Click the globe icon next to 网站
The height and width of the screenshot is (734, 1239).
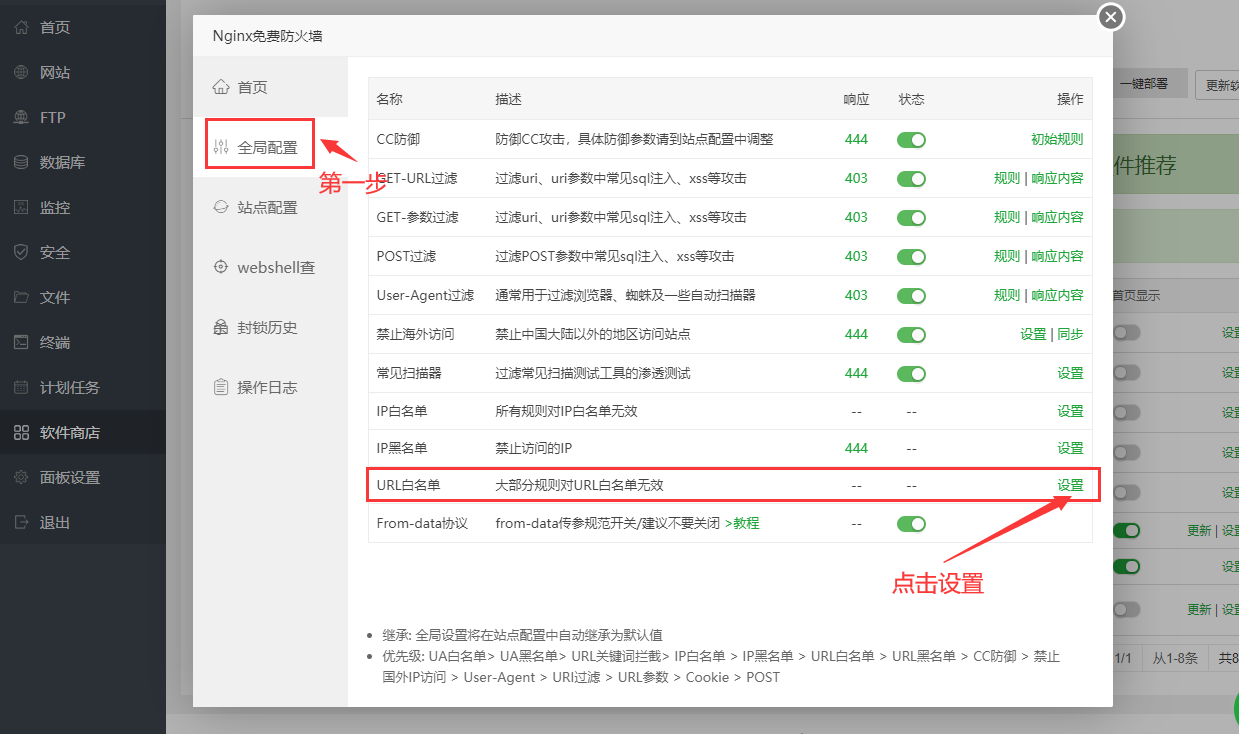[x=21, y=73]
